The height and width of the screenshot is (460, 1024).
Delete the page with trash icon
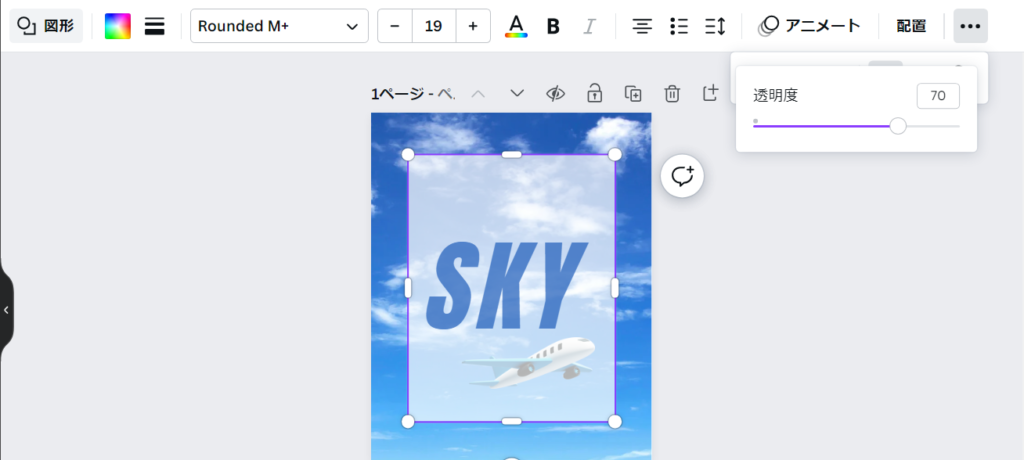click(x=672, y=93)
